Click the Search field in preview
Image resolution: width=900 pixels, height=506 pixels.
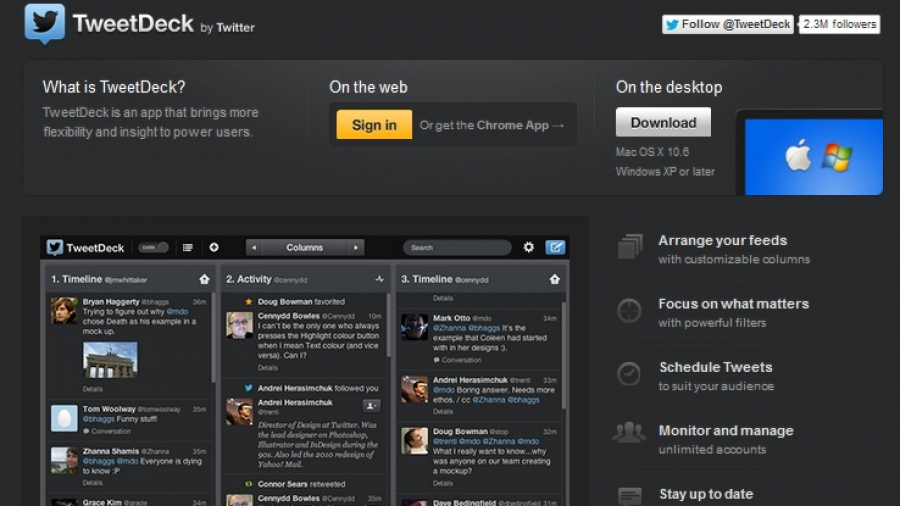point(457,247)
